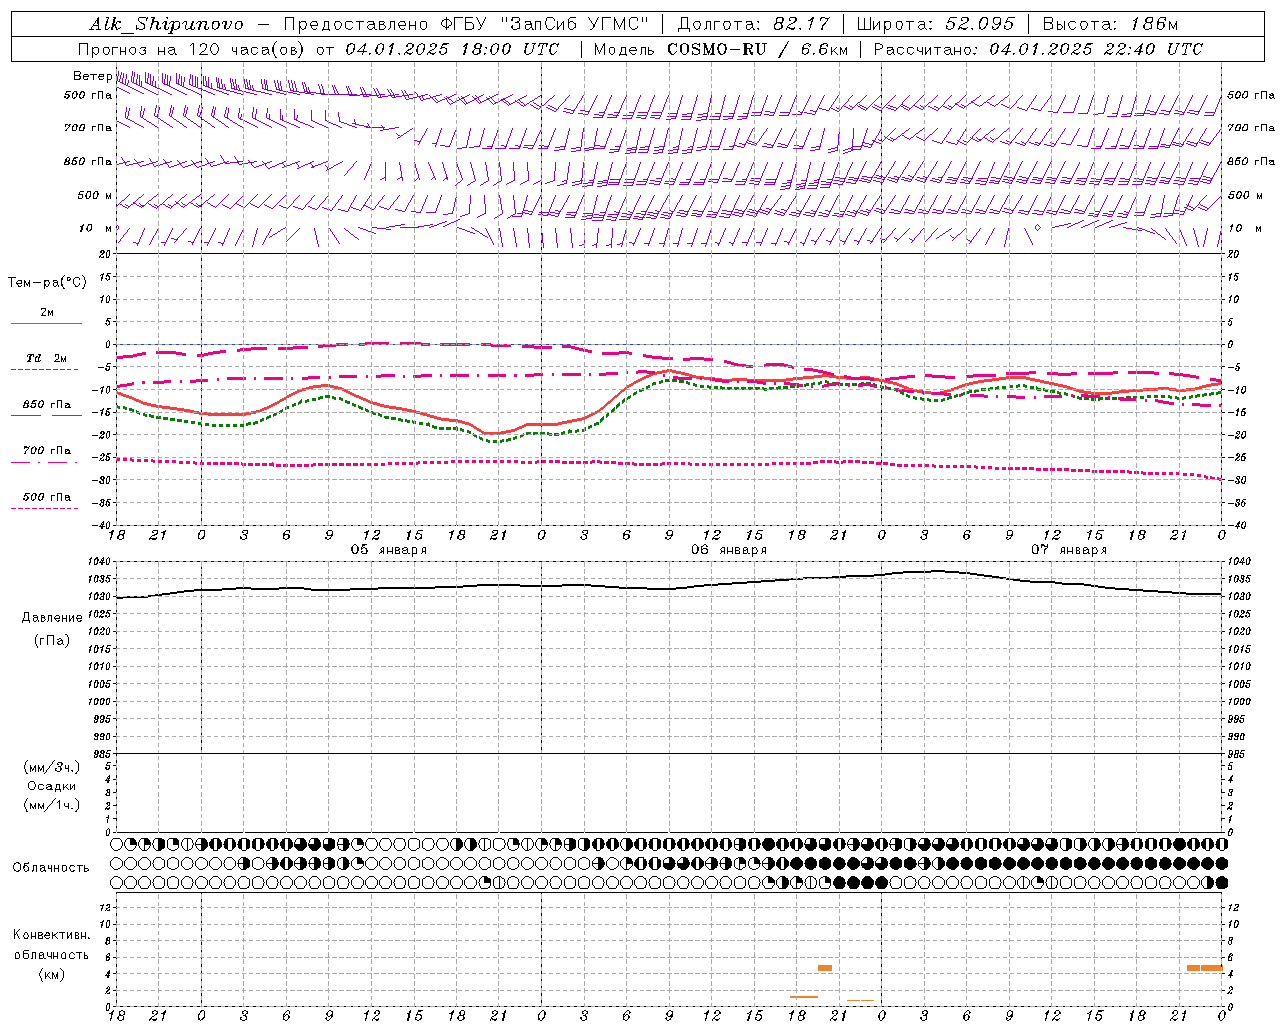Click the 05 января date label

(x=388, y=550)
